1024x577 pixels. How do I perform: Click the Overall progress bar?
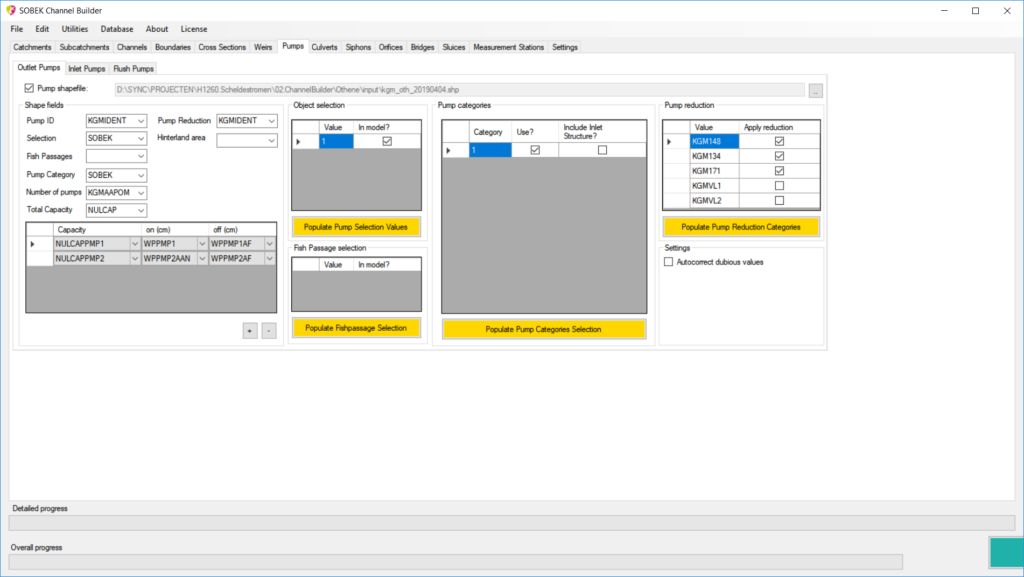(x=455, y=562)
